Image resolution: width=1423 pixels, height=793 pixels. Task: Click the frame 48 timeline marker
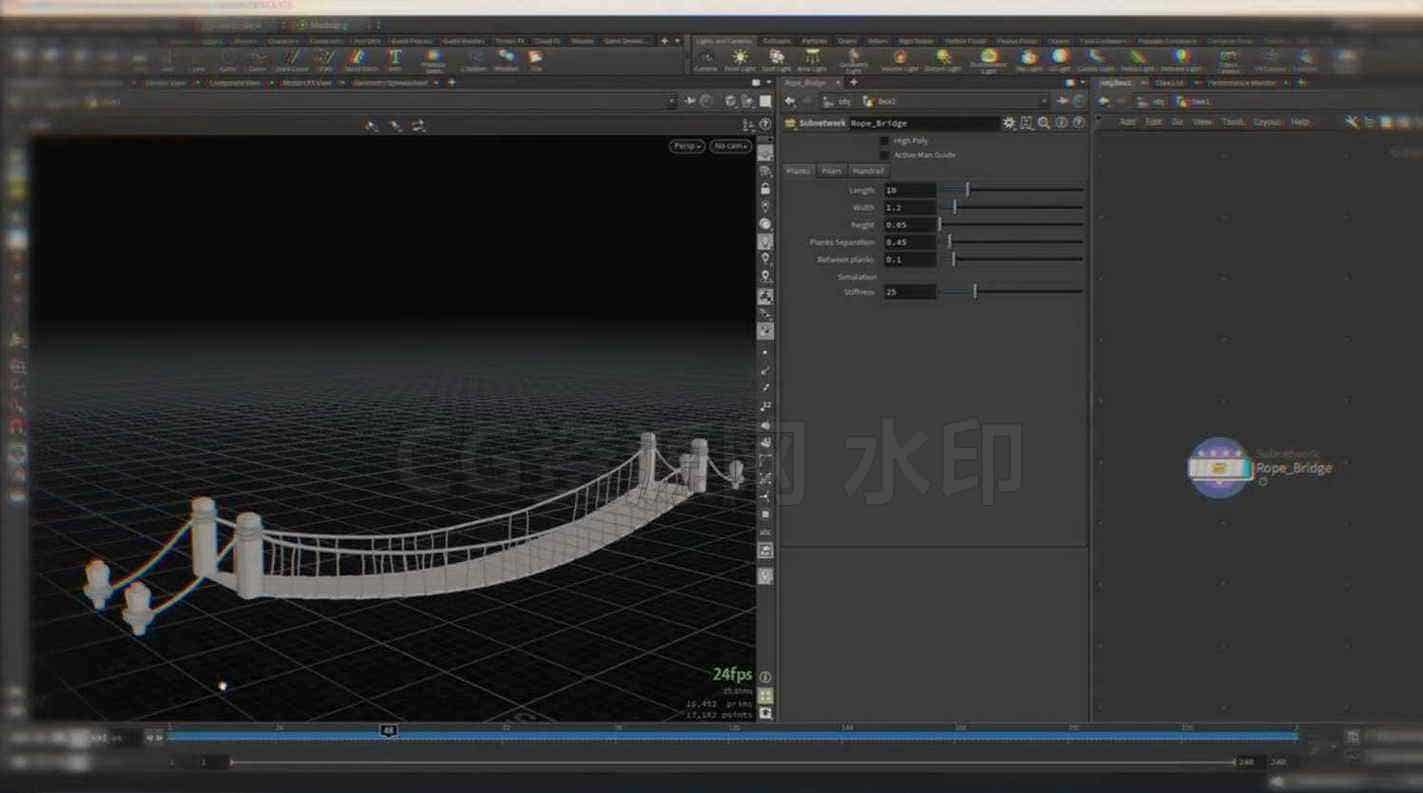[388, 731]
